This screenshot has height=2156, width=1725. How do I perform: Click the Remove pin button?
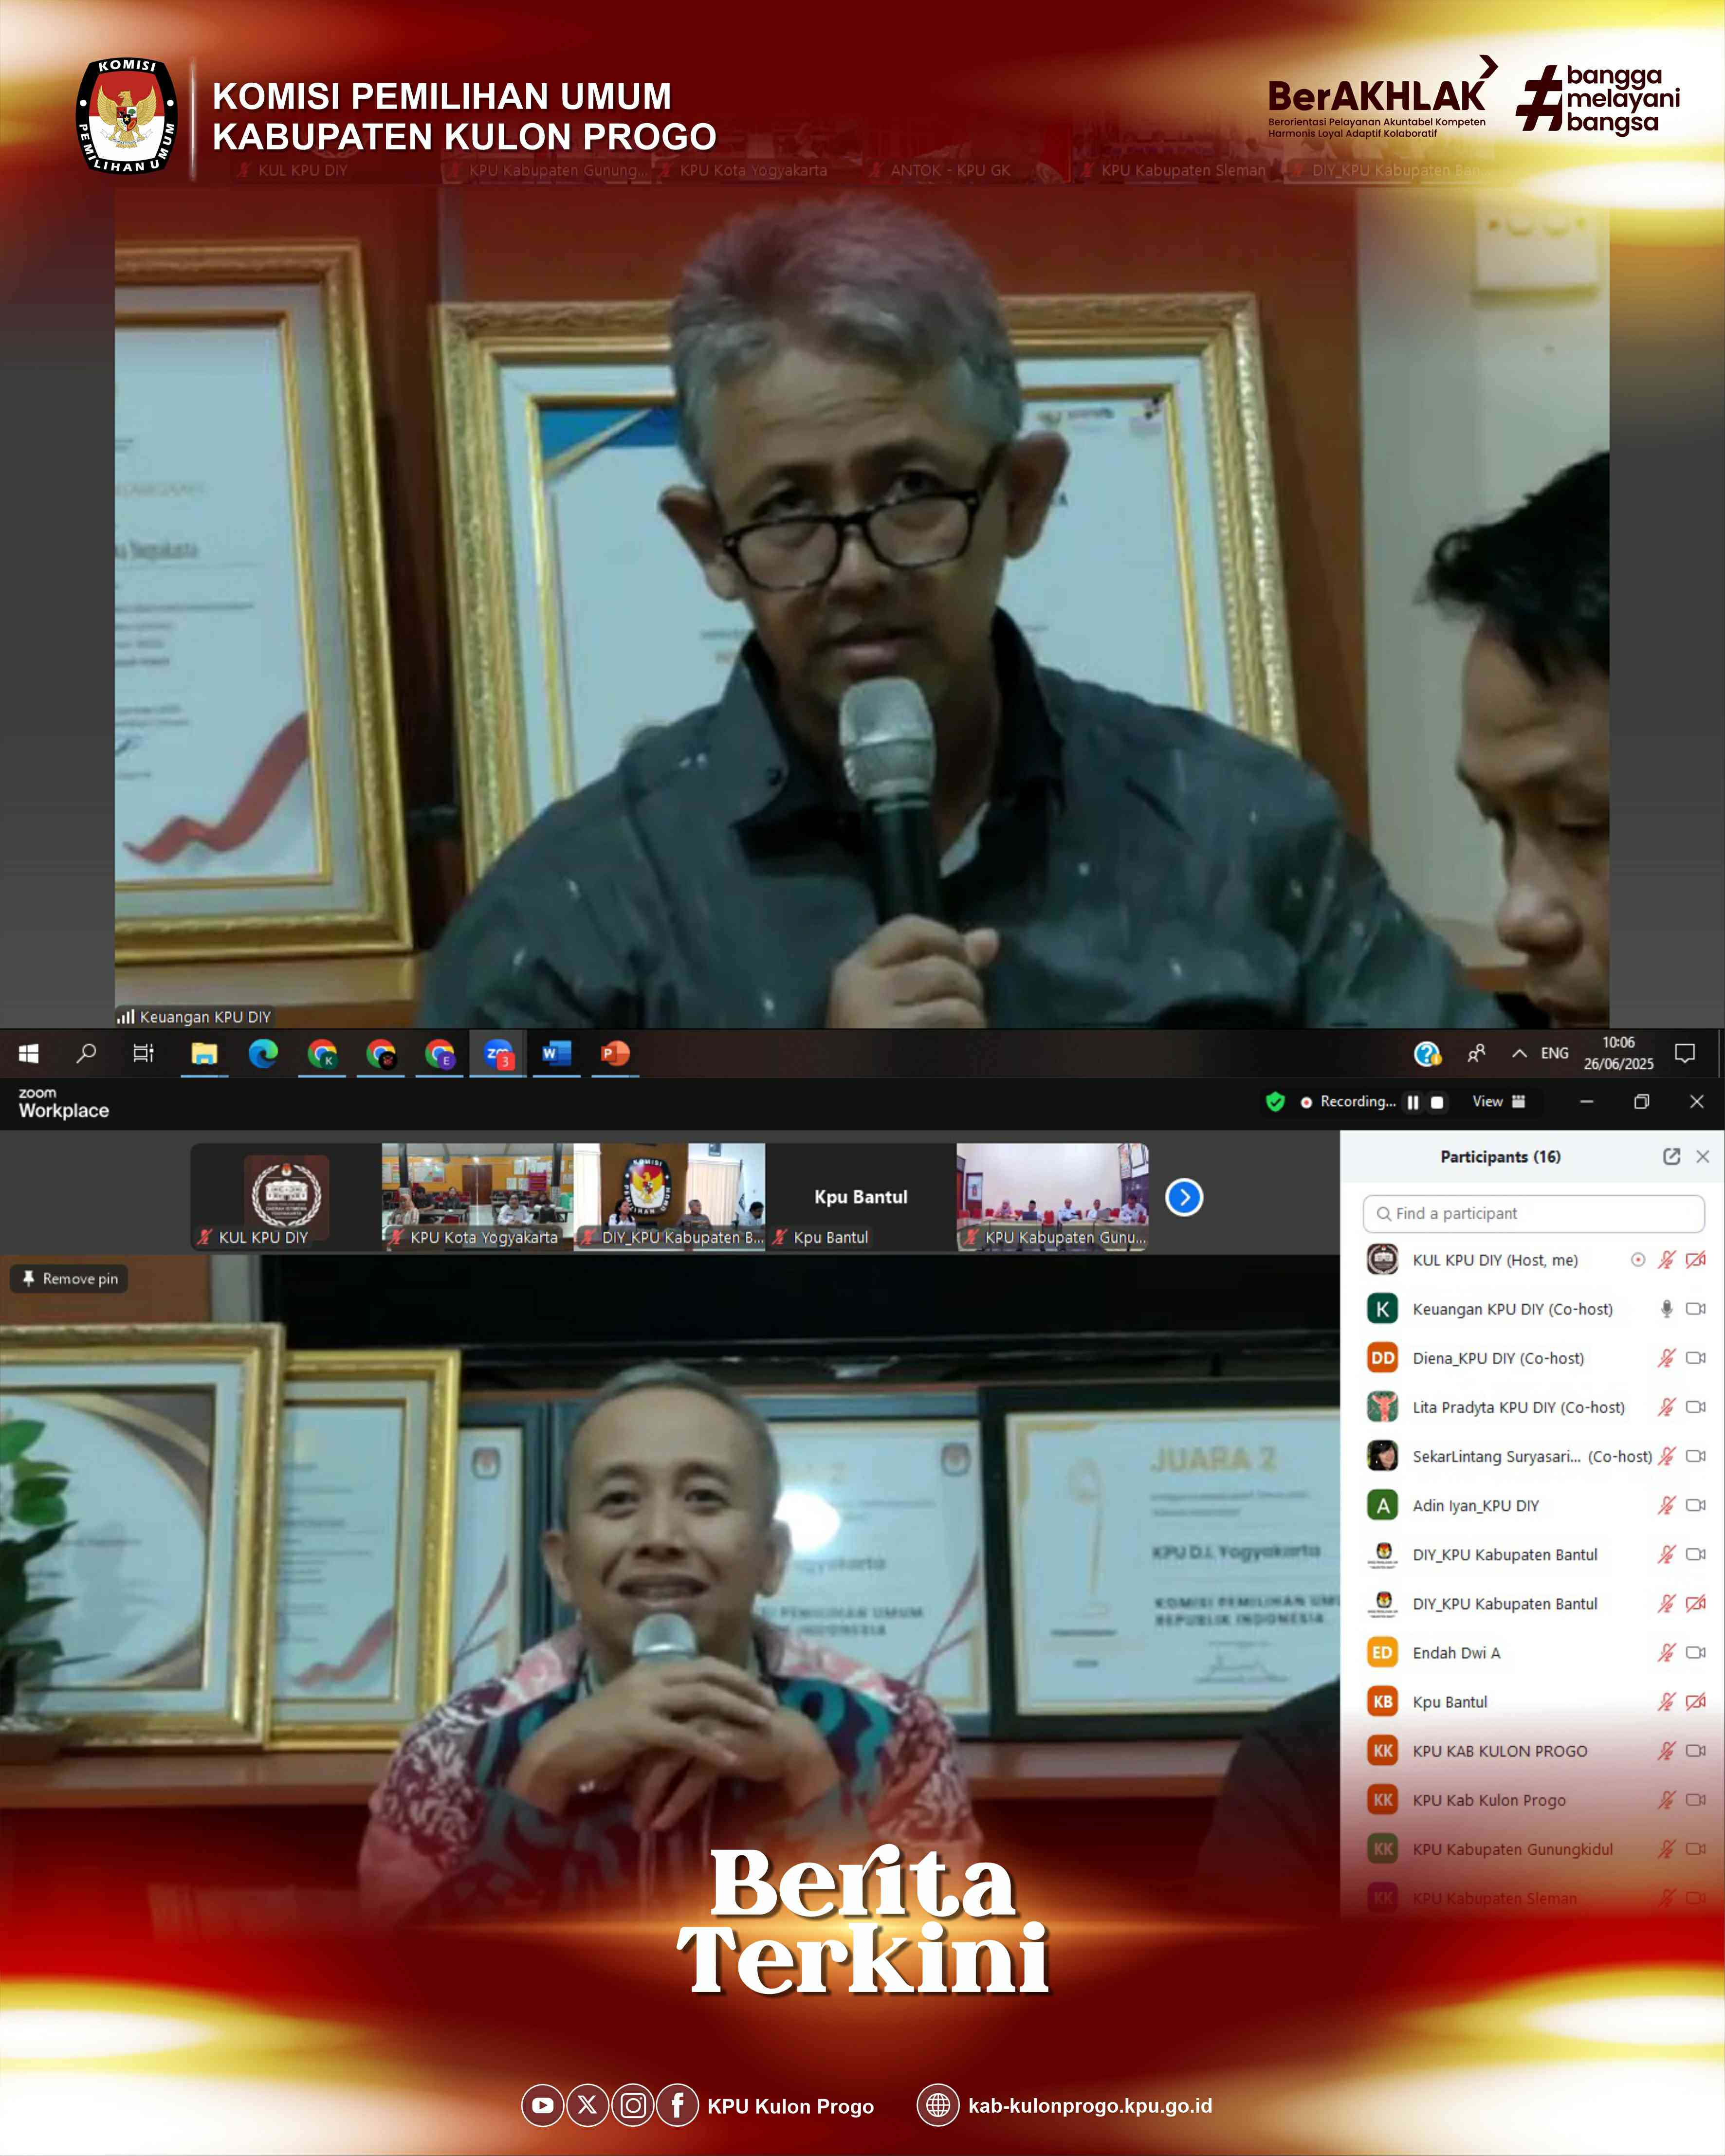[x=69, y=1278]
